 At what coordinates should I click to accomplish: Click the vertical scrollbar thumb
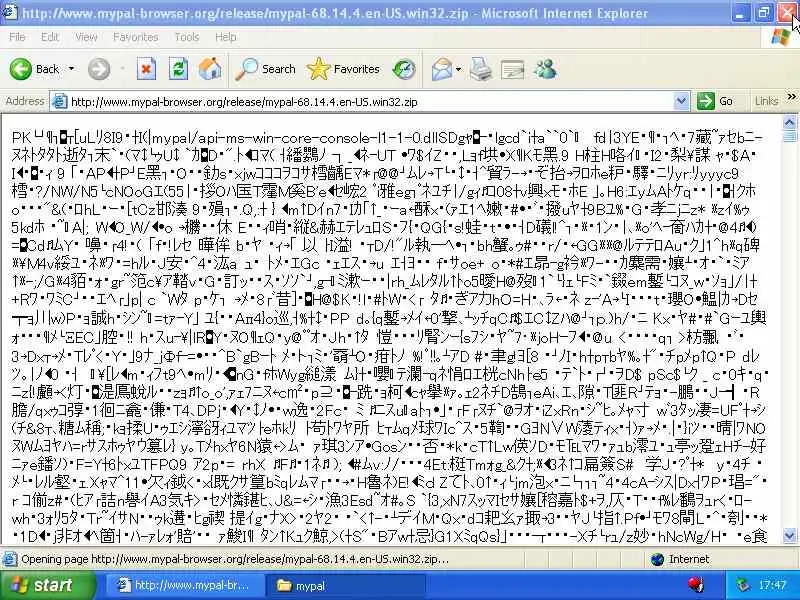point(789,136)
